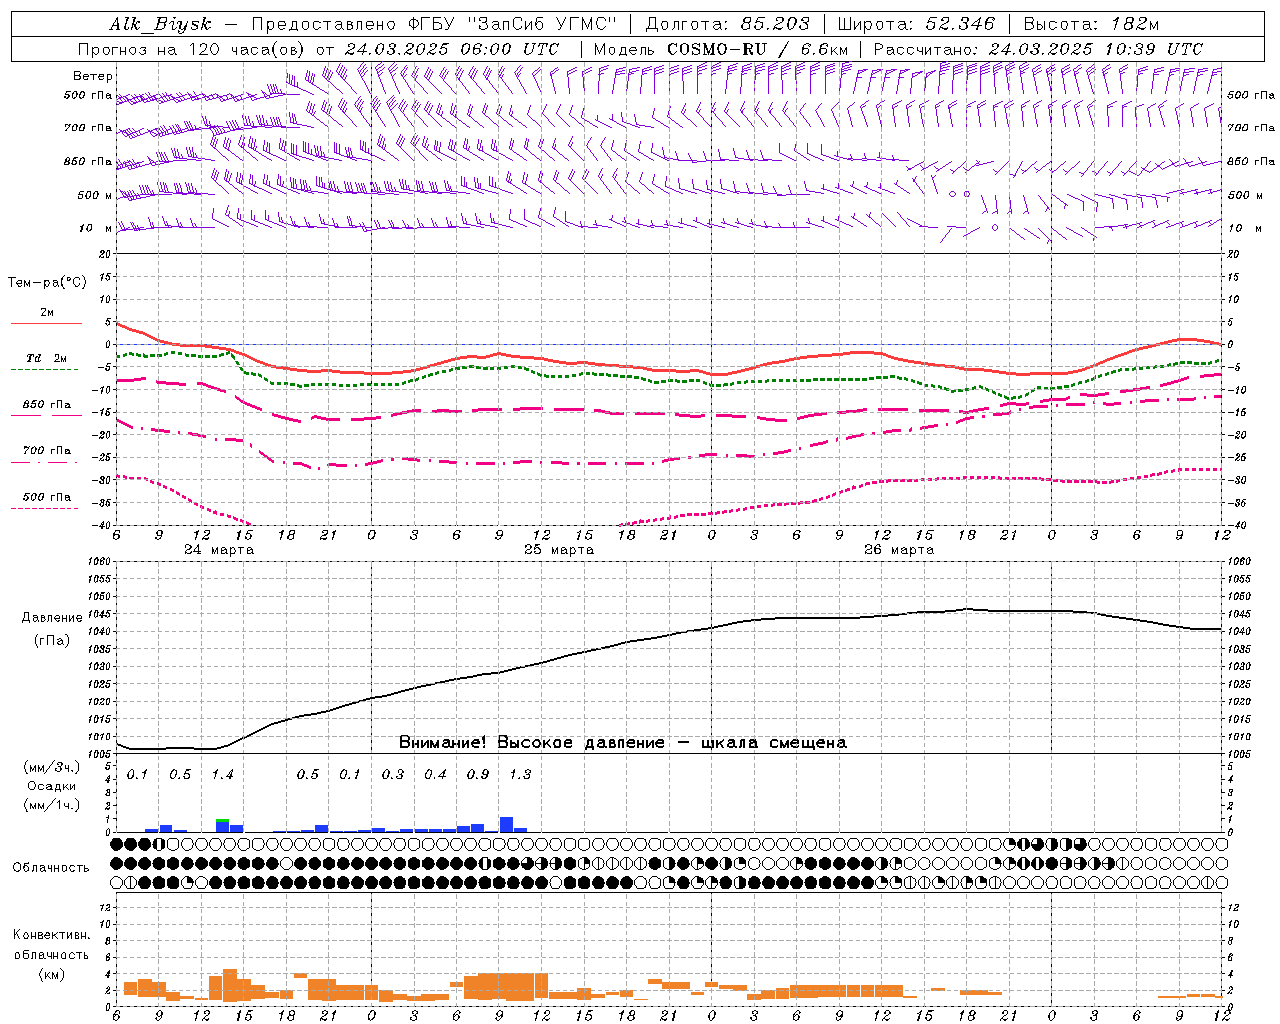This screenshot has height=1024, width=1280.
Task: Click the dotted legend line under Td 2м
Action: pyautogui.click(x=46, y=369)
